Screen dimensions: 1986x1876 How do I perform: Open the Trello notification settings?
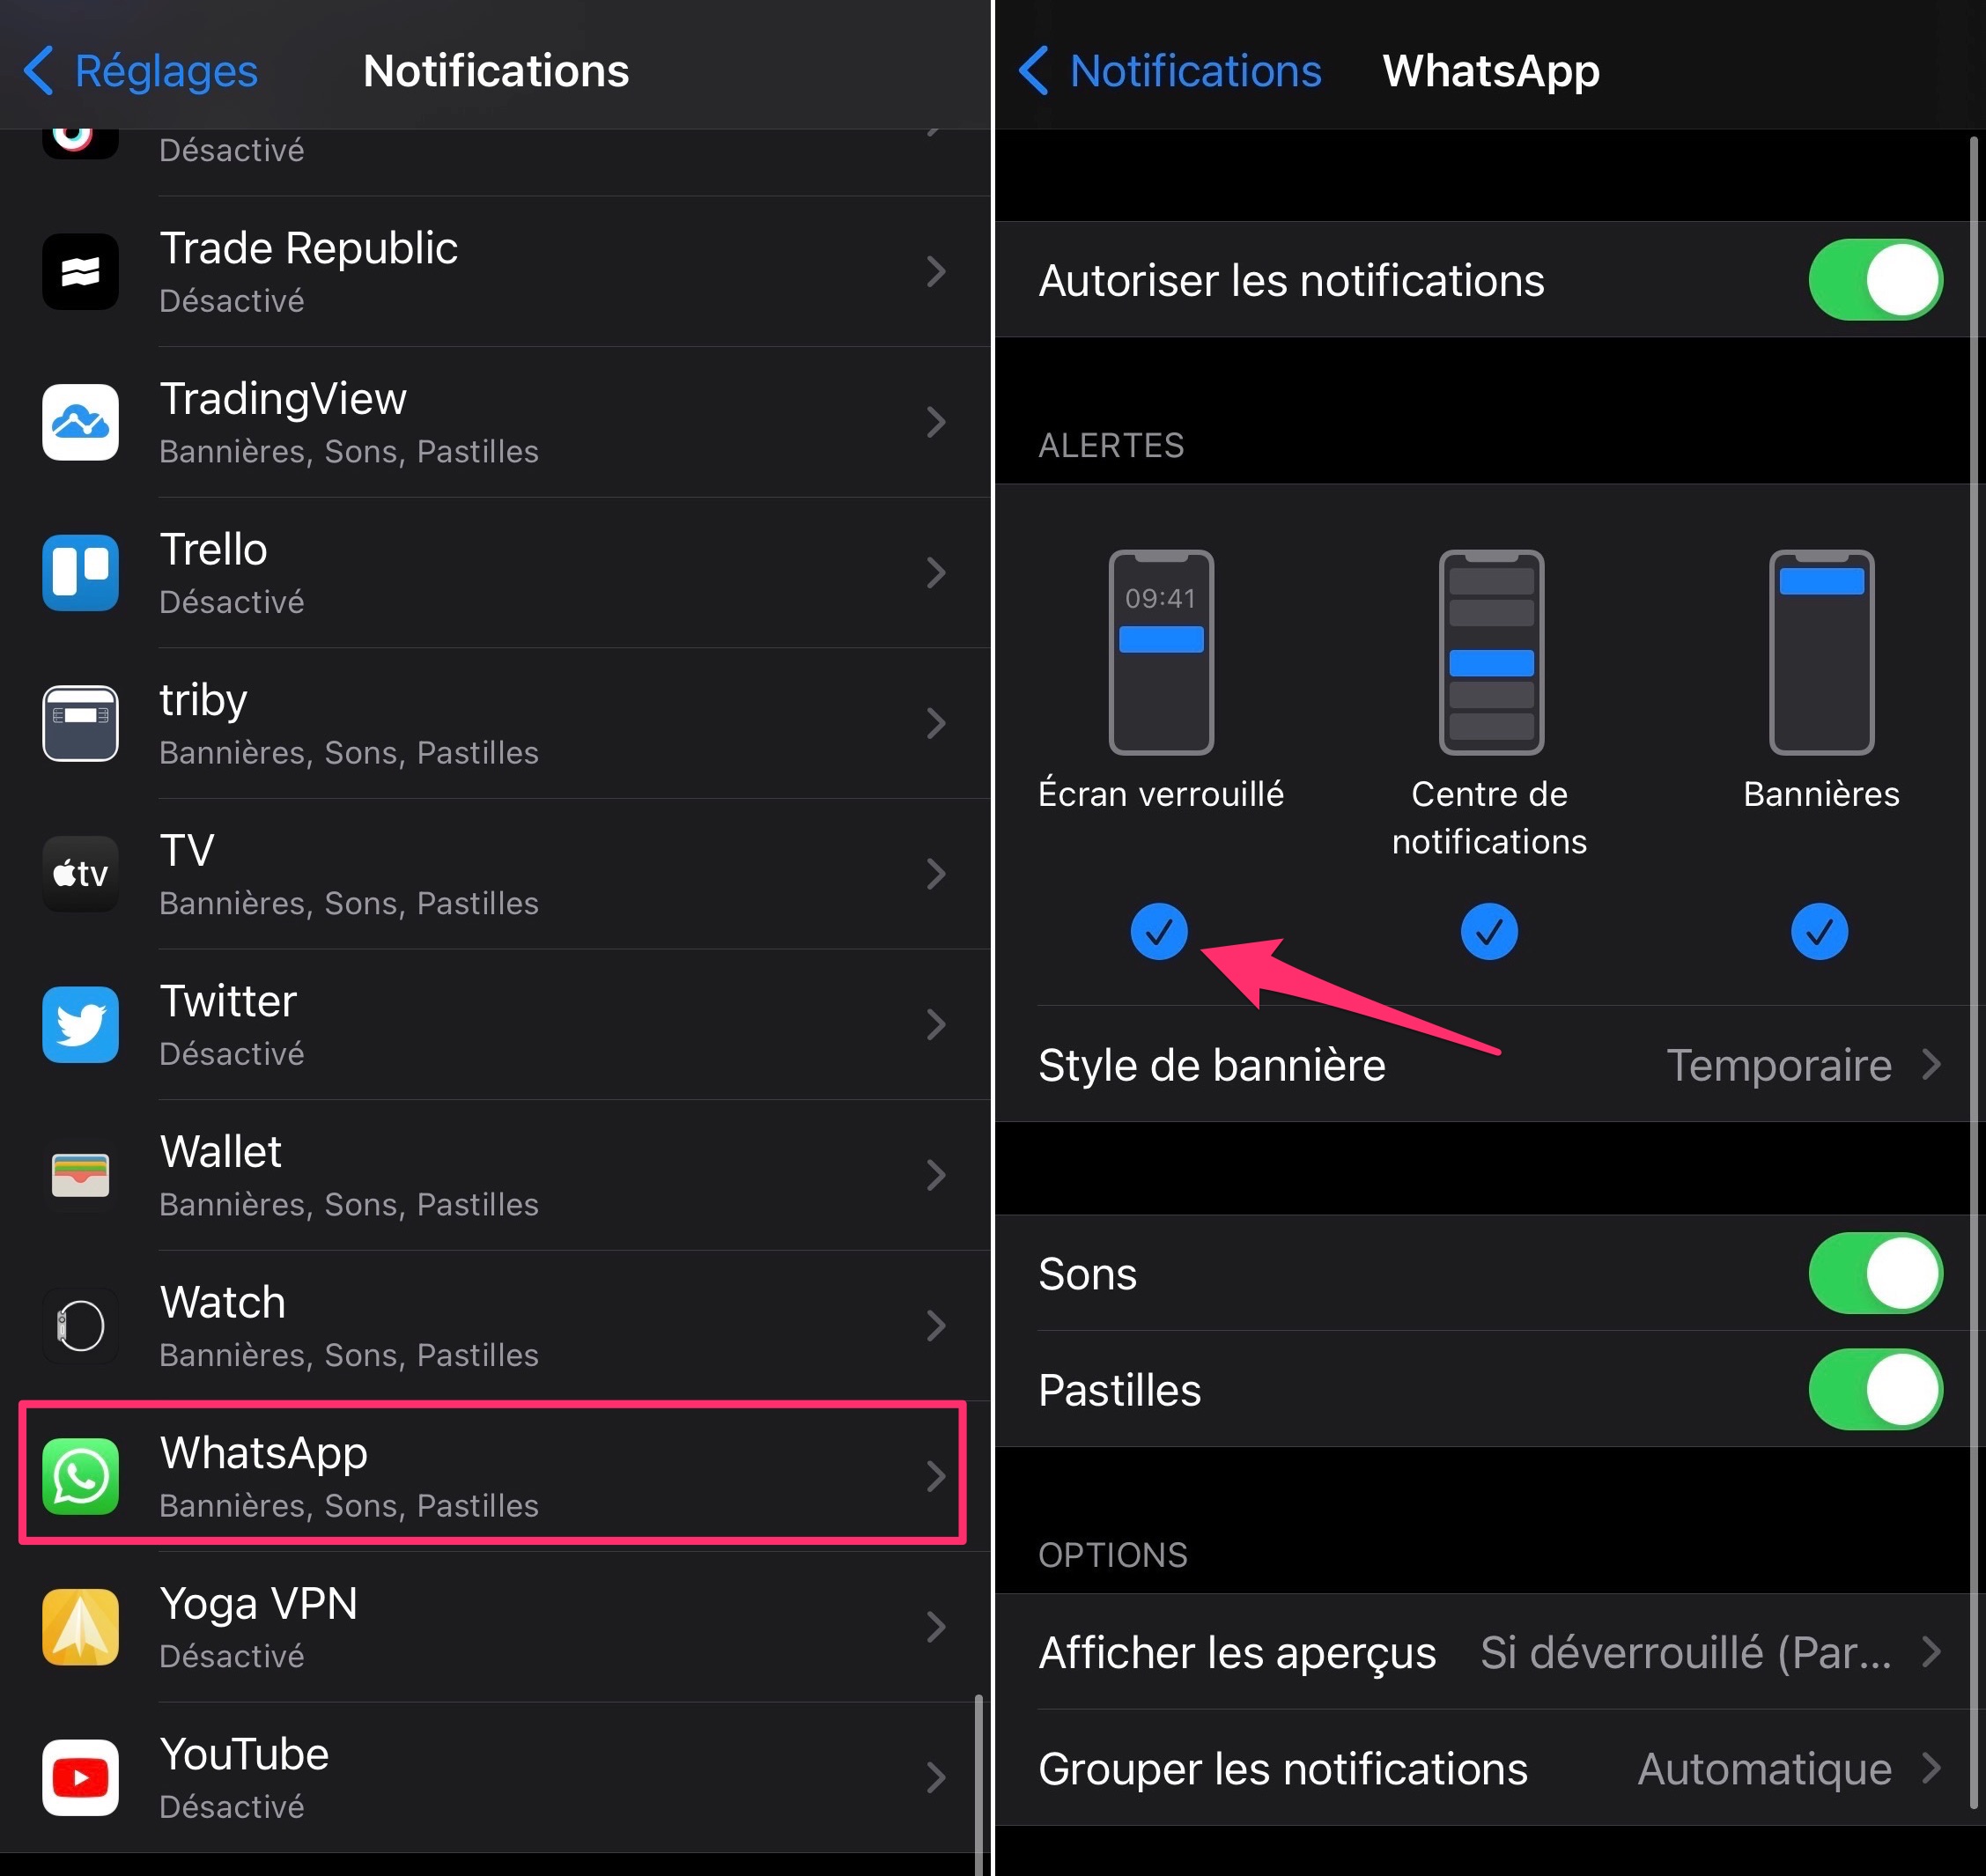(x=496, y=573)
